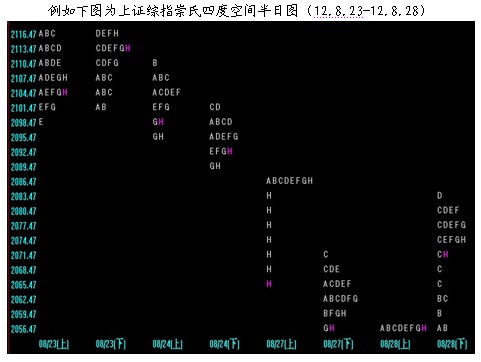Click the ABCDFG row at 2062.47
This screenshot has width=481, height=362.
(340, 299)
